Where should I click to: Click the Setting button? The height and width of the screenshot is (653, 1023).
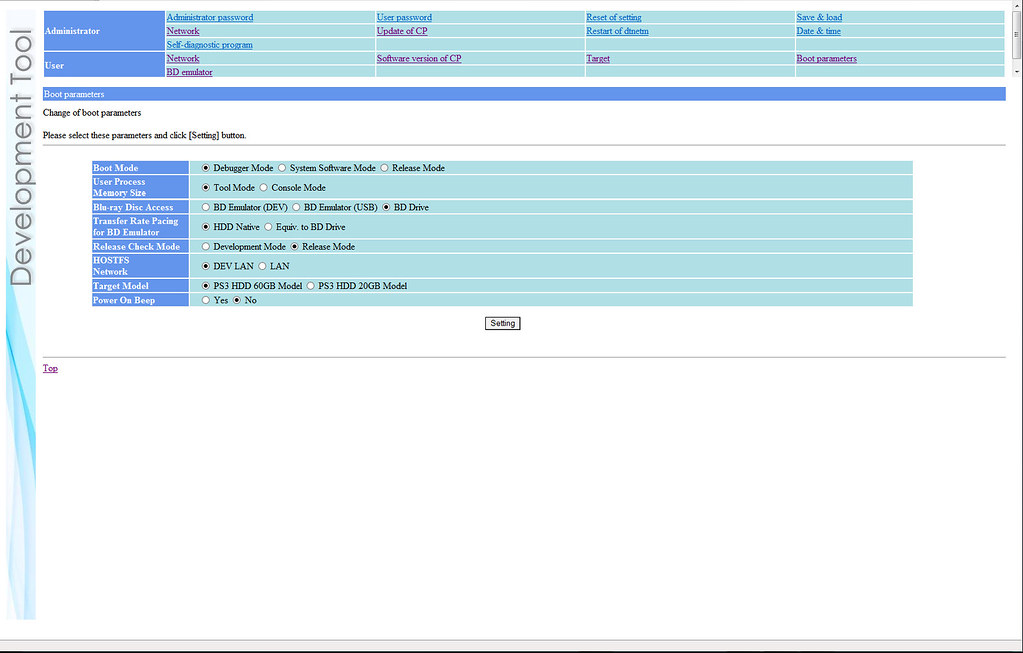click(x=502, y=323)
